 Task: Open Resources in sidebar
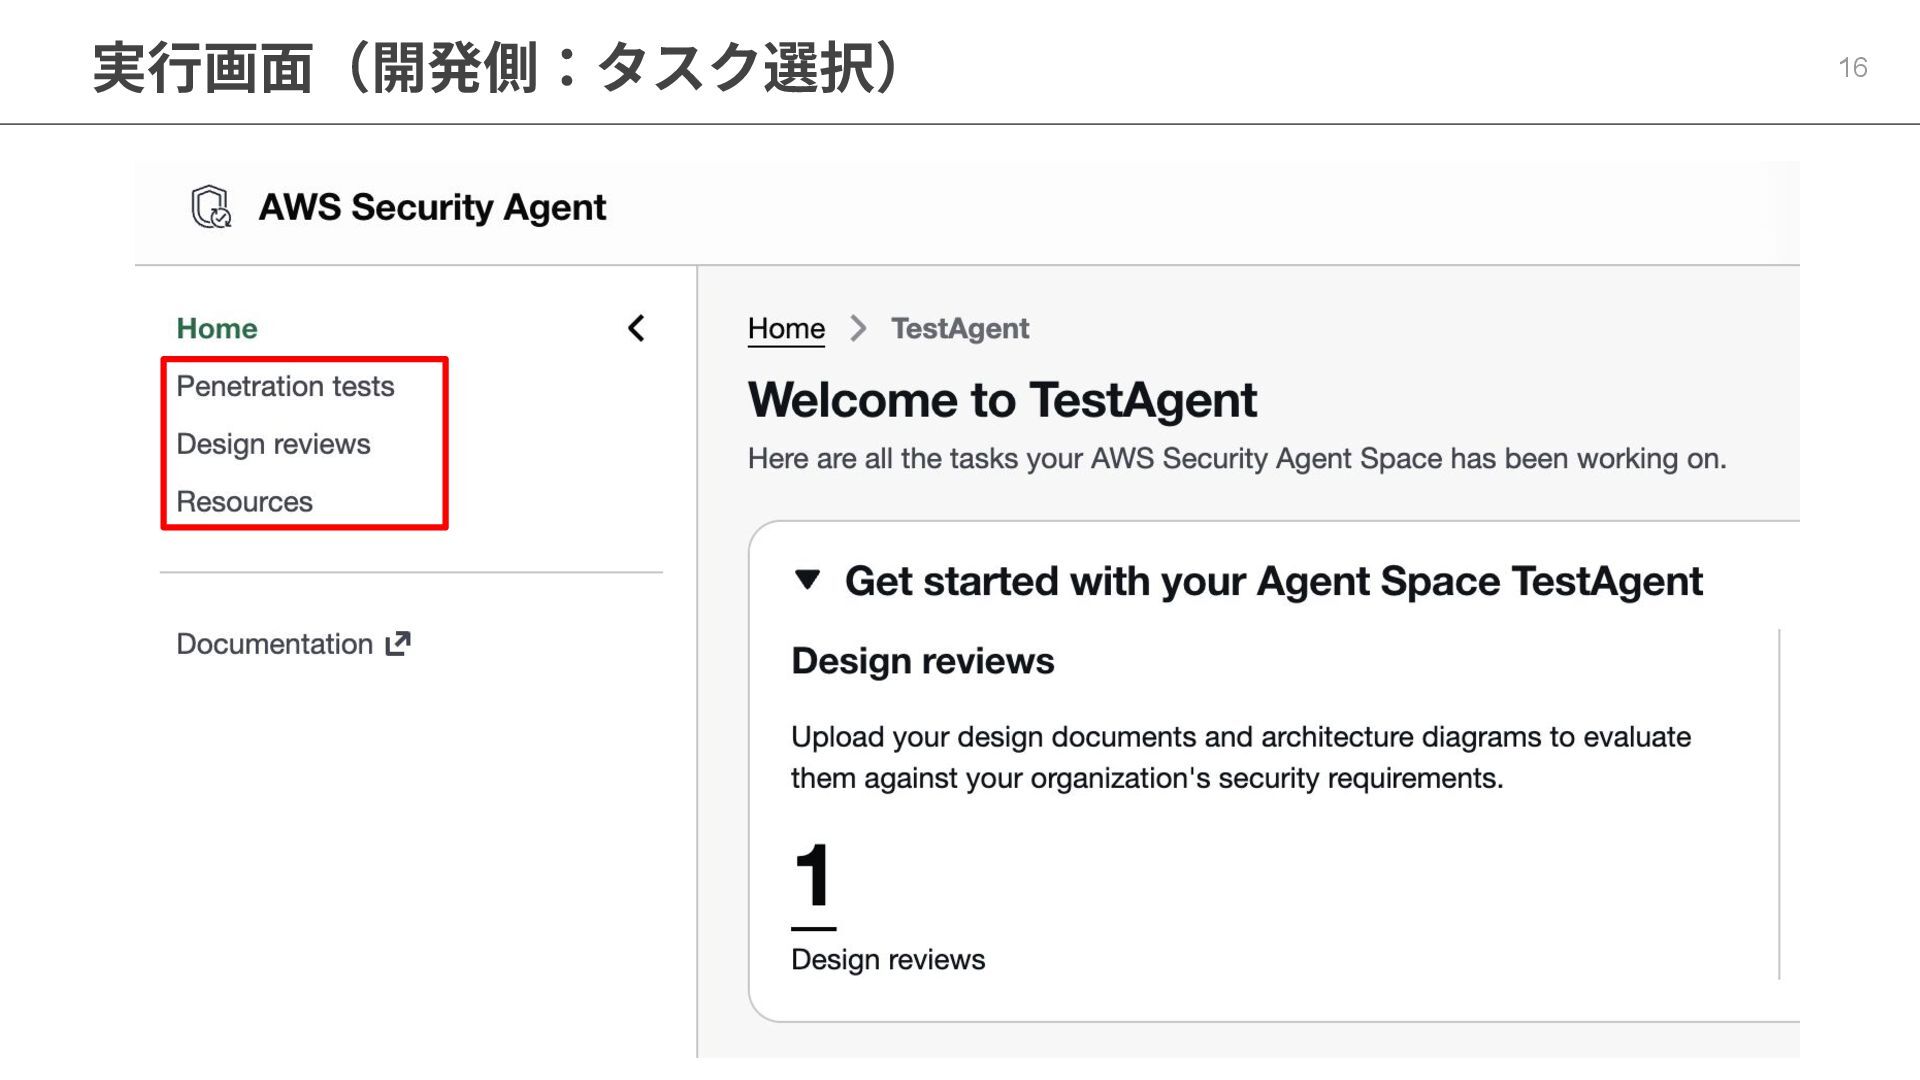(244, 502)
